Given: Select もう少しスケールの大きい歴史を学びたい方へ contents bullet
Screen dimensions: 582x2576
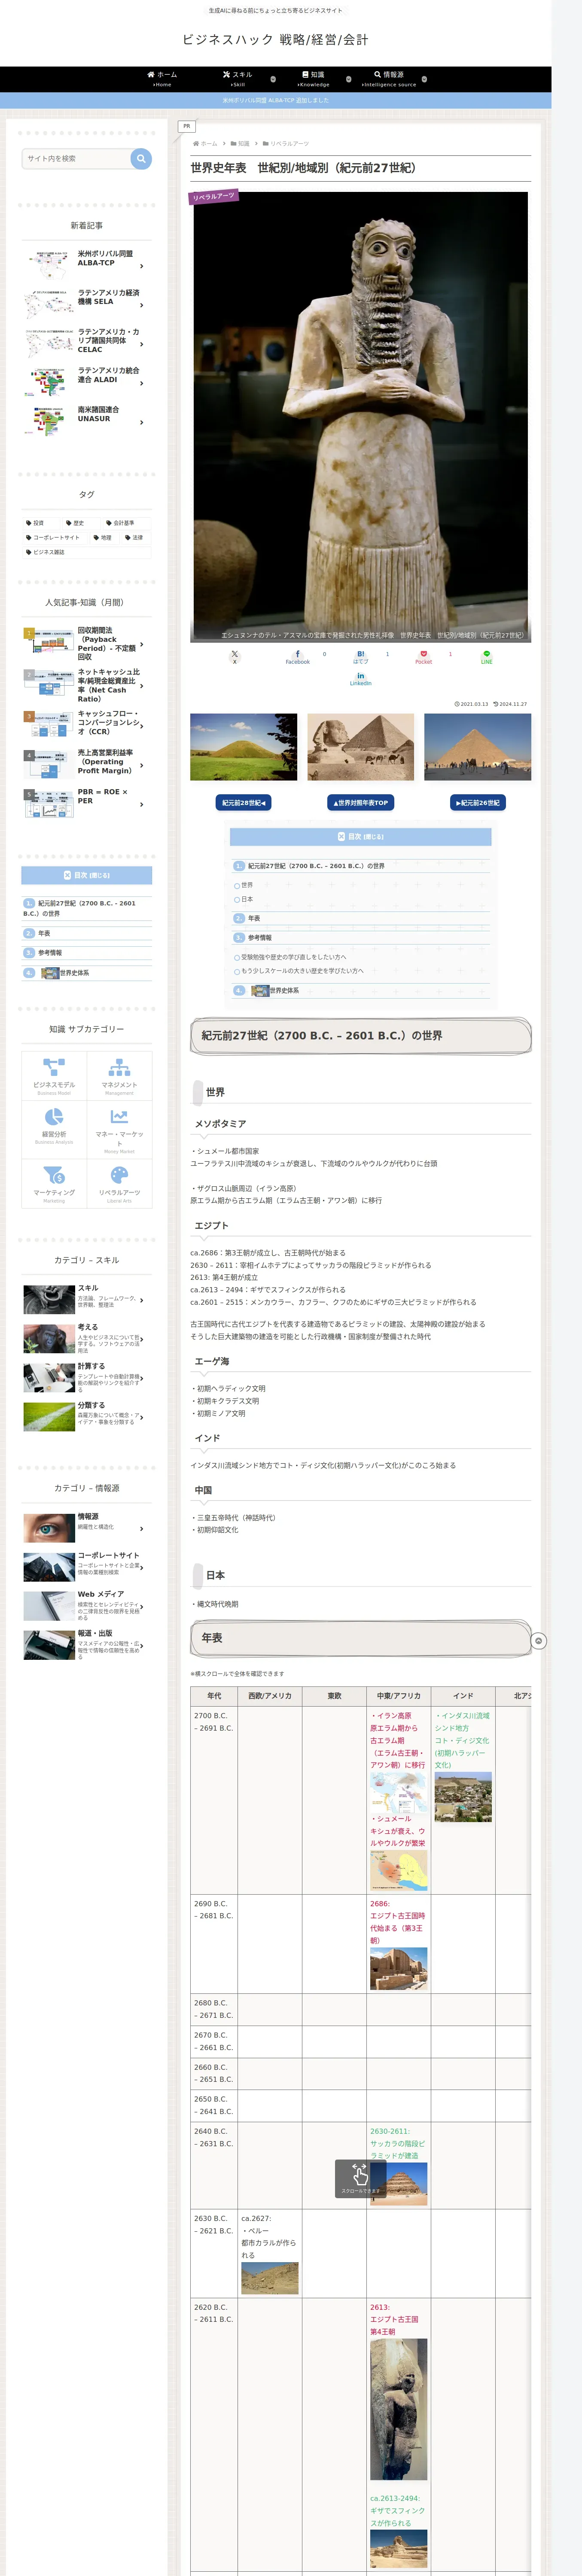Looking at the screenshot, I should coord(237,971).
